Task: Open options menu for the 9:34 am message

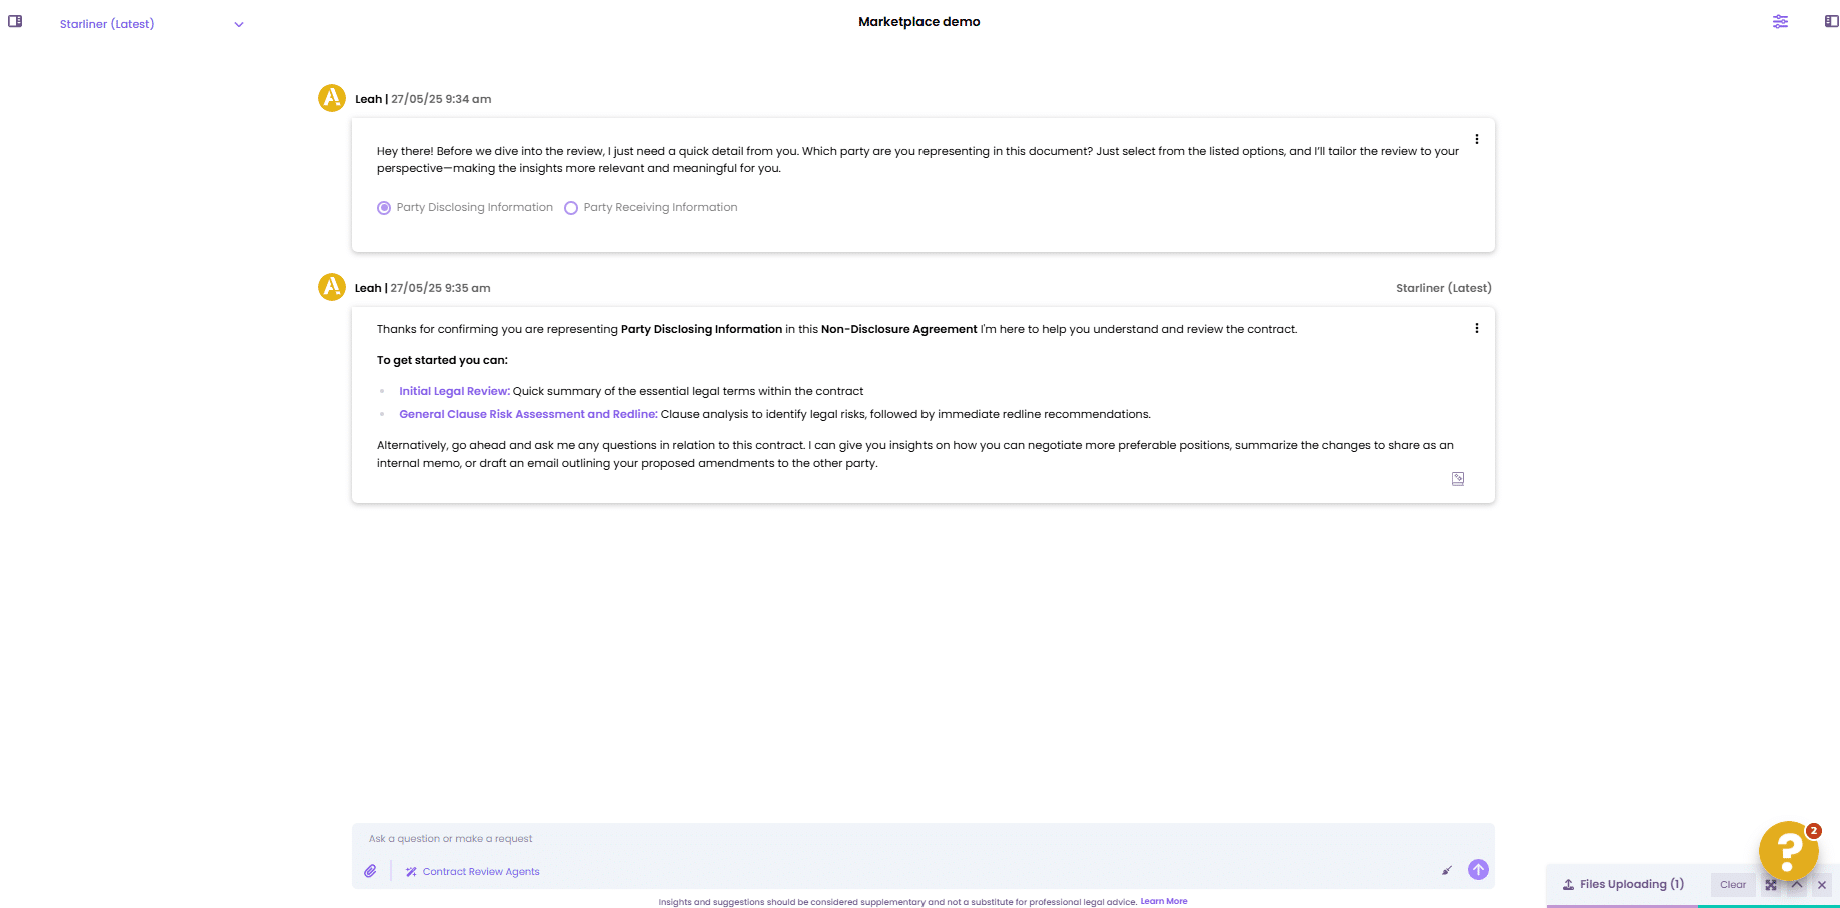Action: click(x=1476, y=139)
